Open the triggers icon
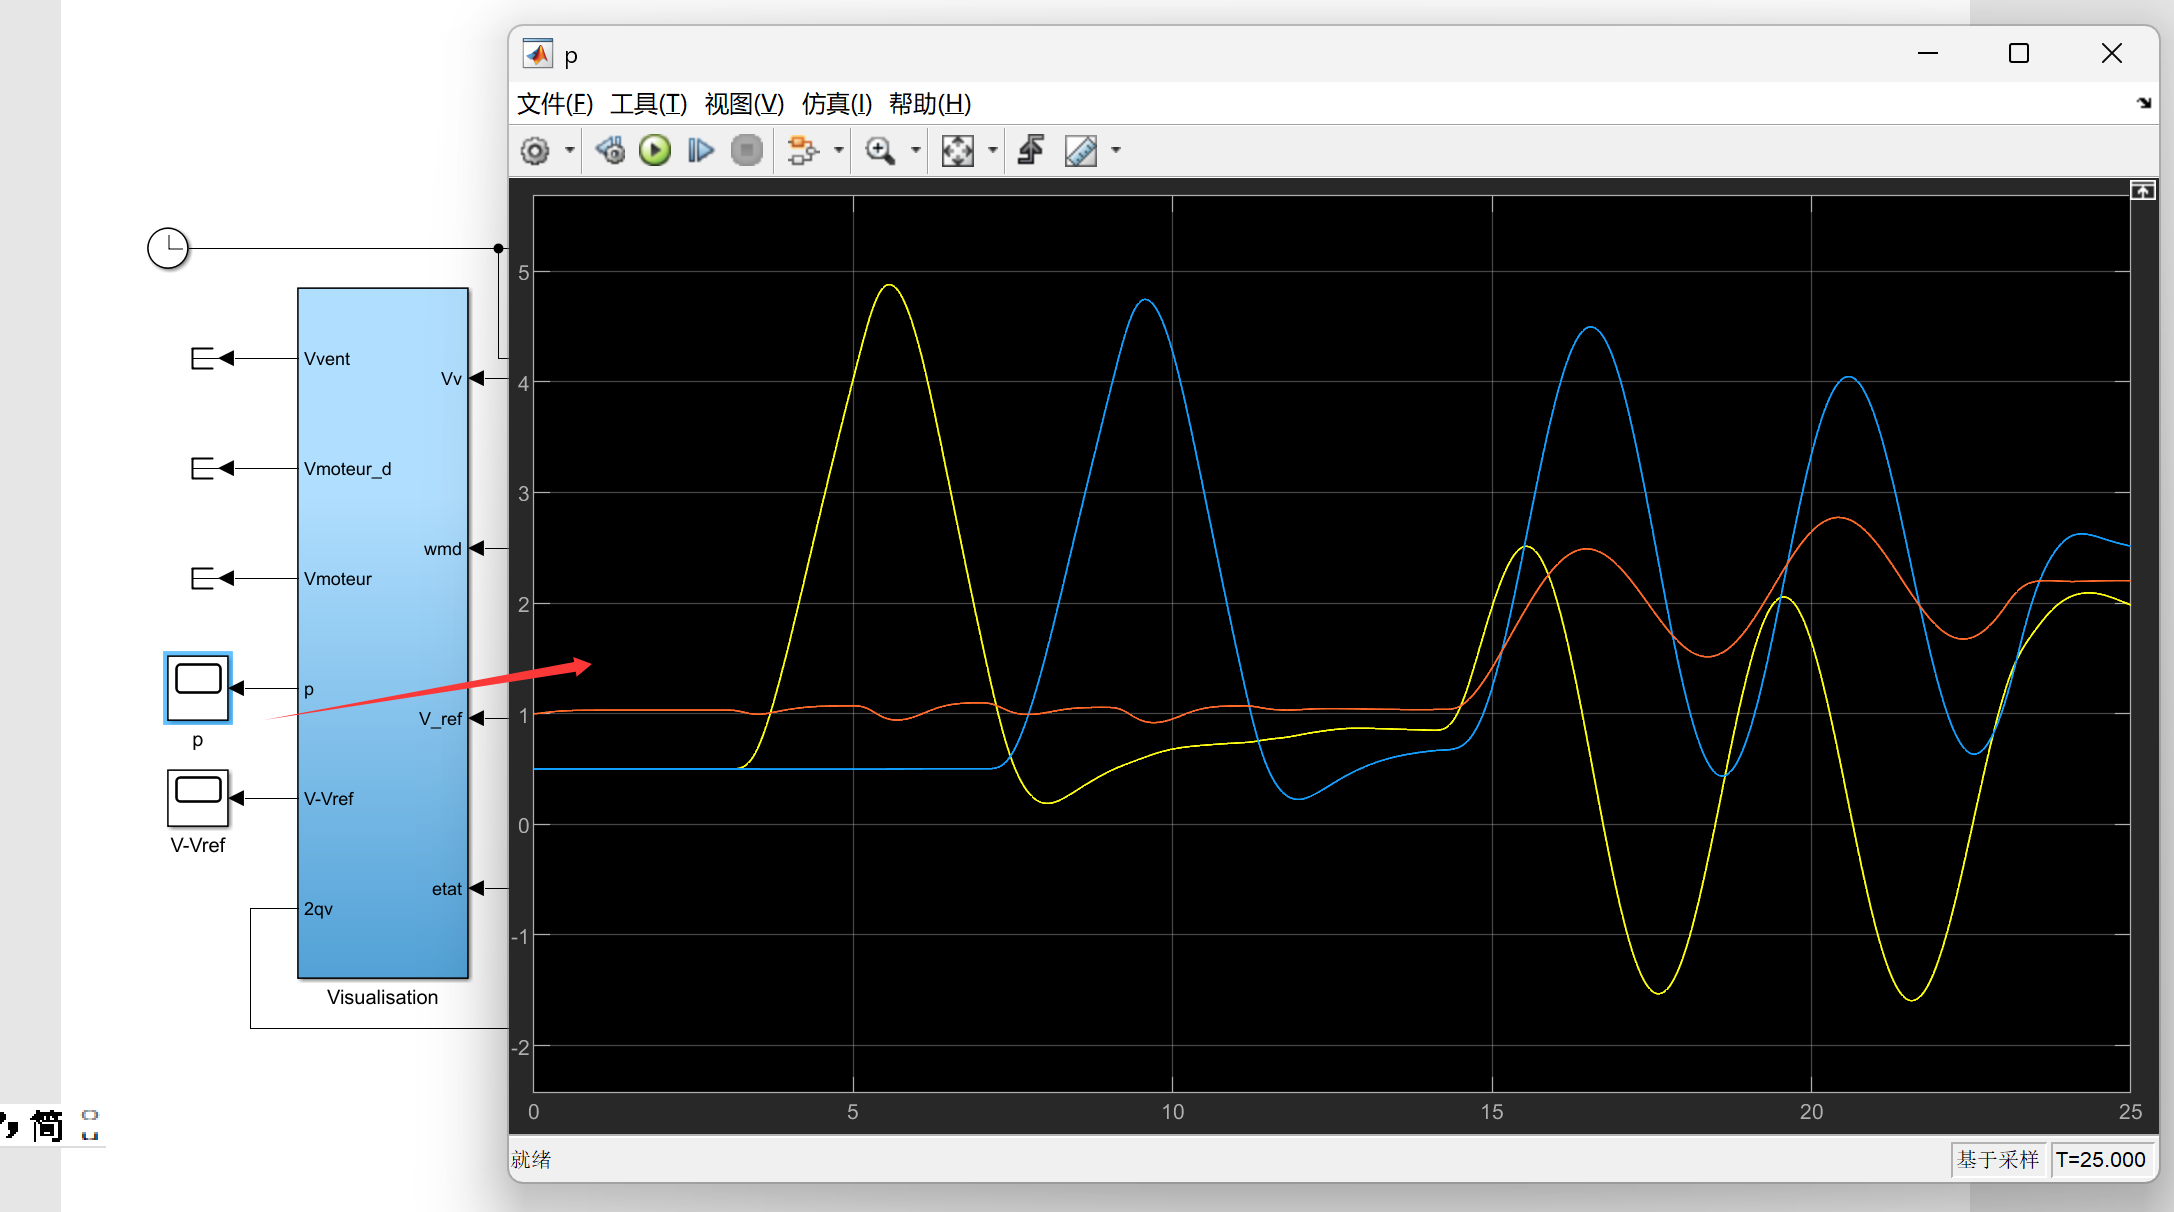The height and width of the screenshot is (1212, 2174). click(1031, 151)
